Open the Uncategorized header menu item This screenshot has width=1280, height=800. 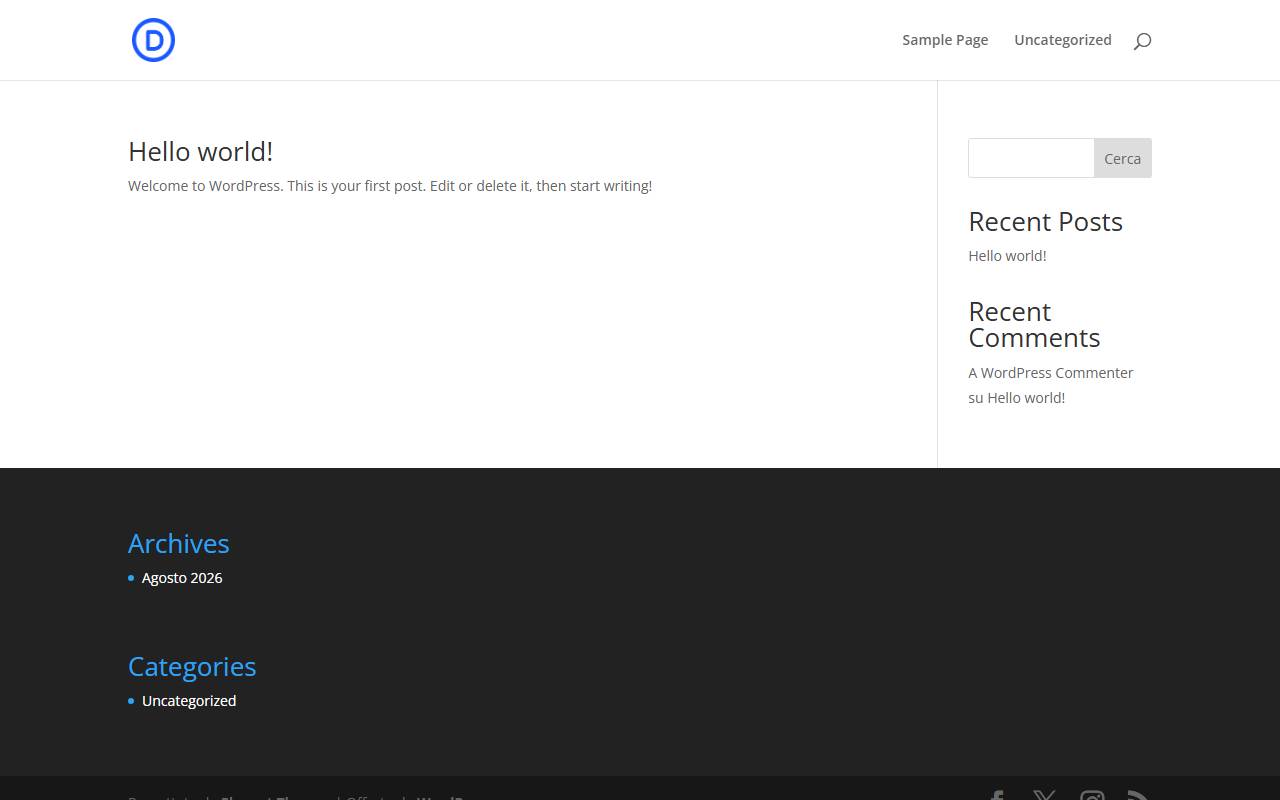(x=1063, y=40)
